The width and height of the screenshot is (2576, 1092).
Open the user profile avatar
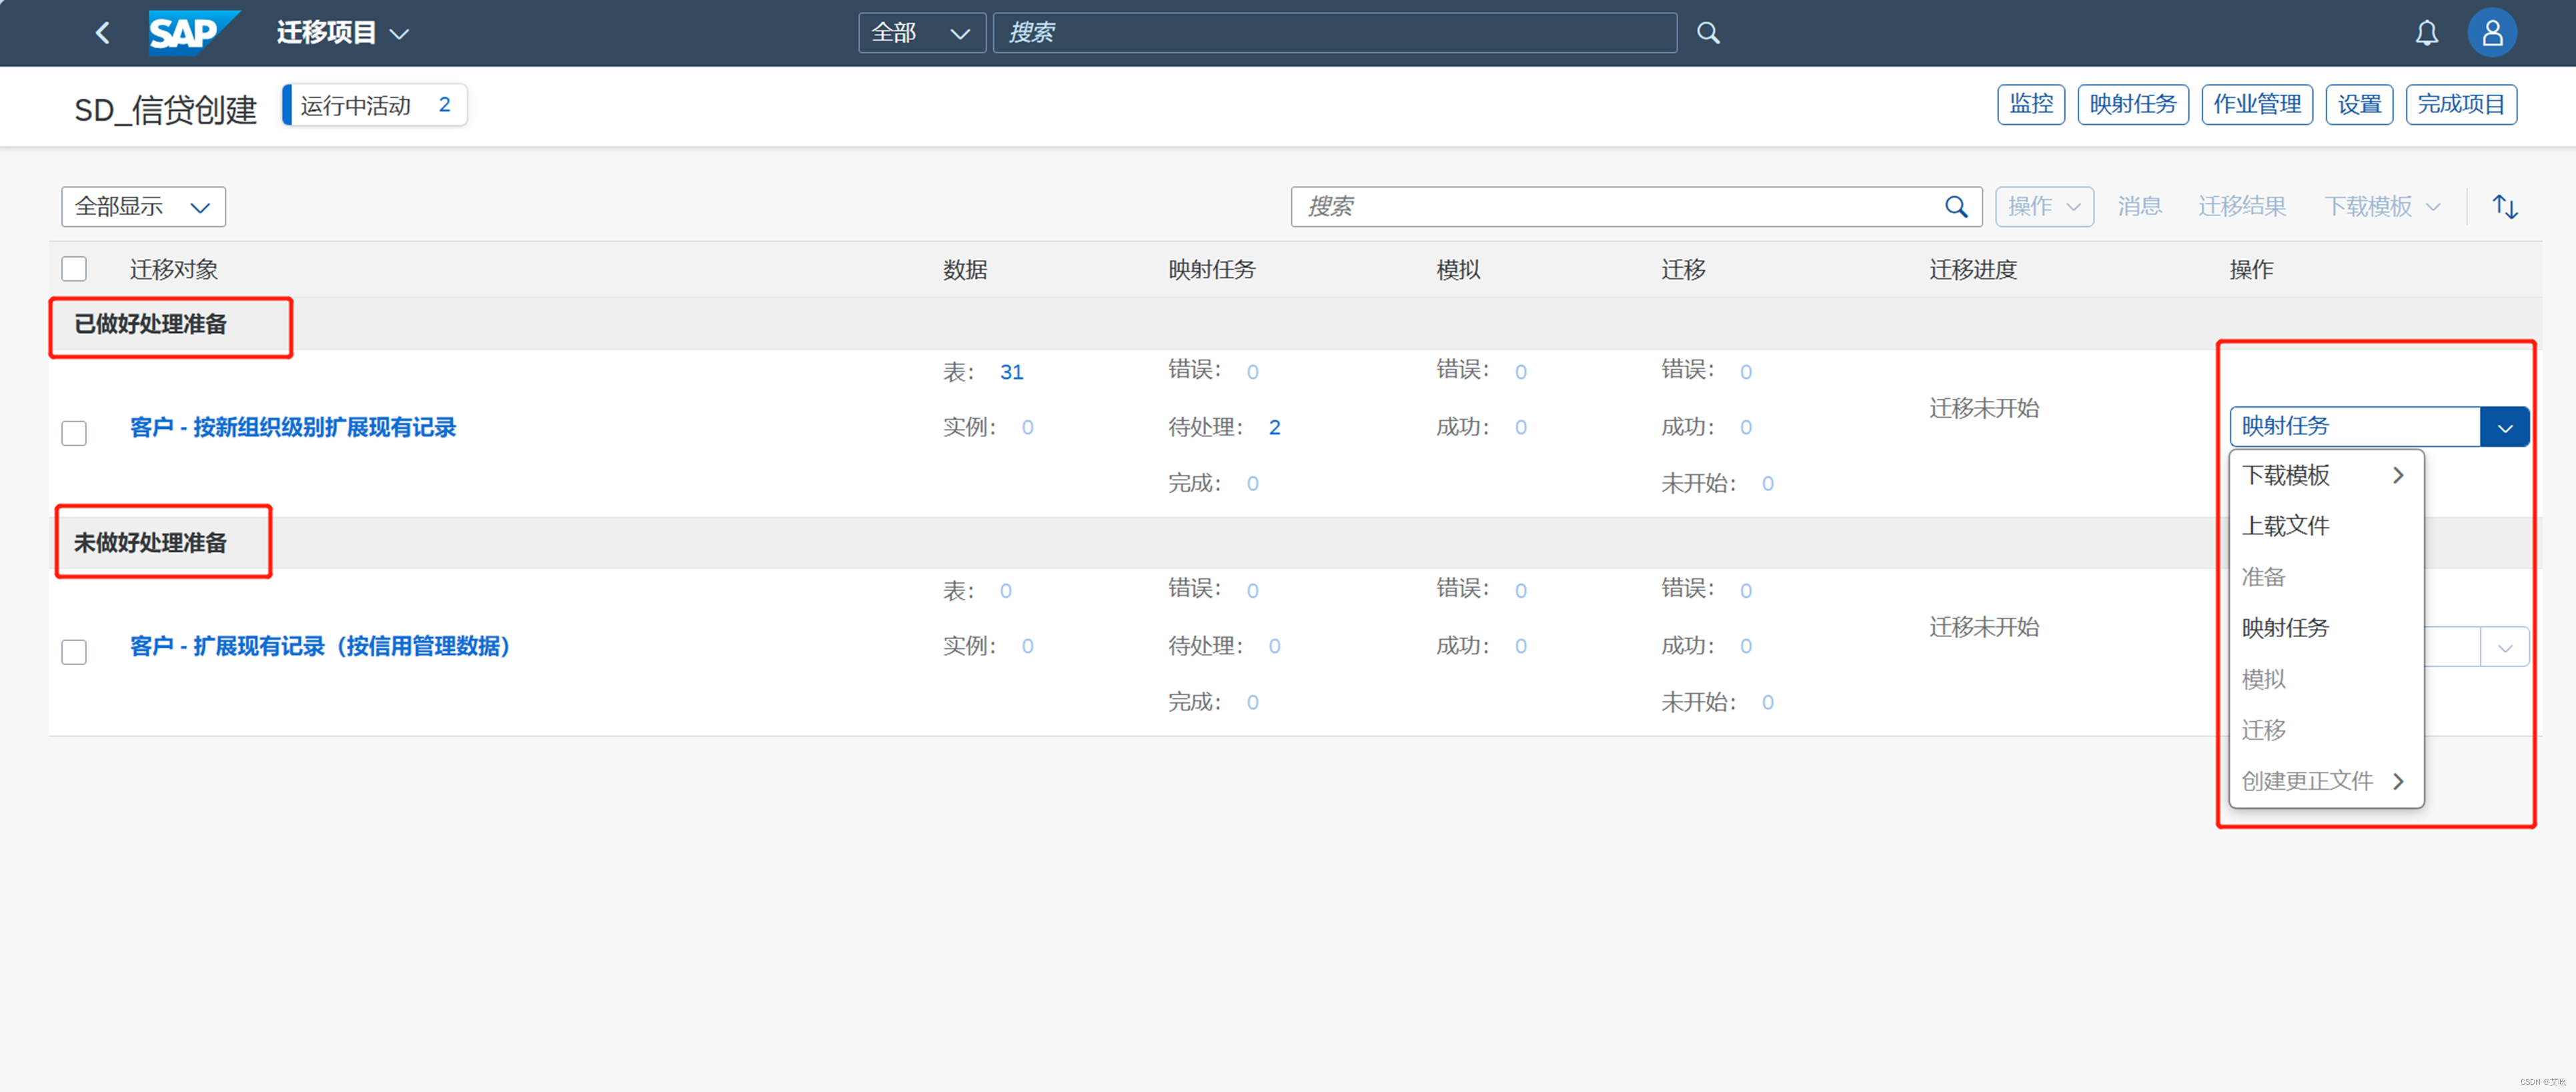pos(2491,33)
